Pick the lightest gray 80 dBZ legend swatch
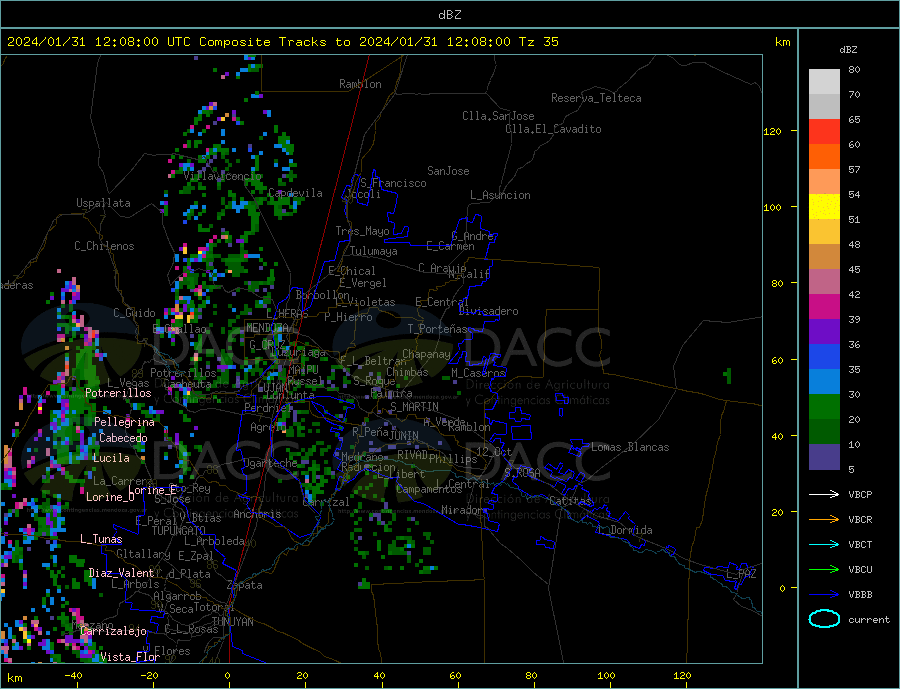This screenshot has width=900, height=689. [824, 82]
